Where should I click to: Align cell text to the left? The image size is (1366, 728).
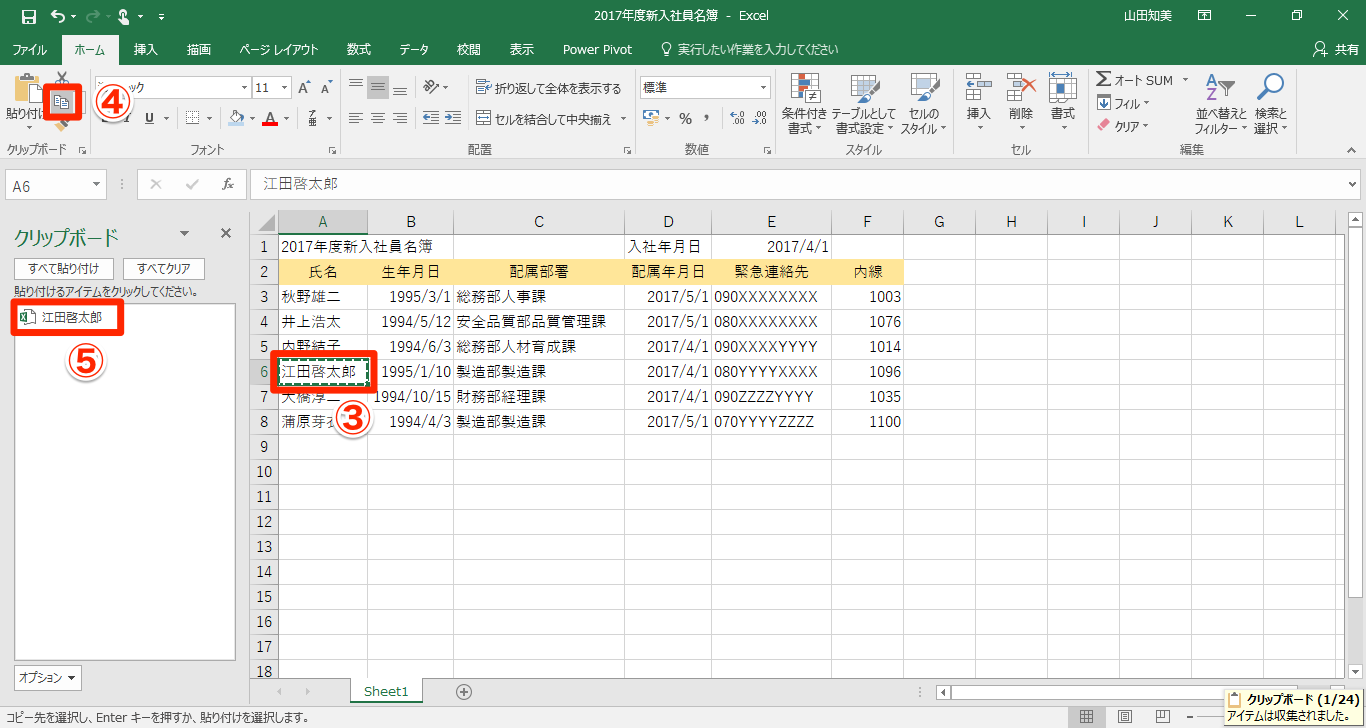(x=356, y=118)
